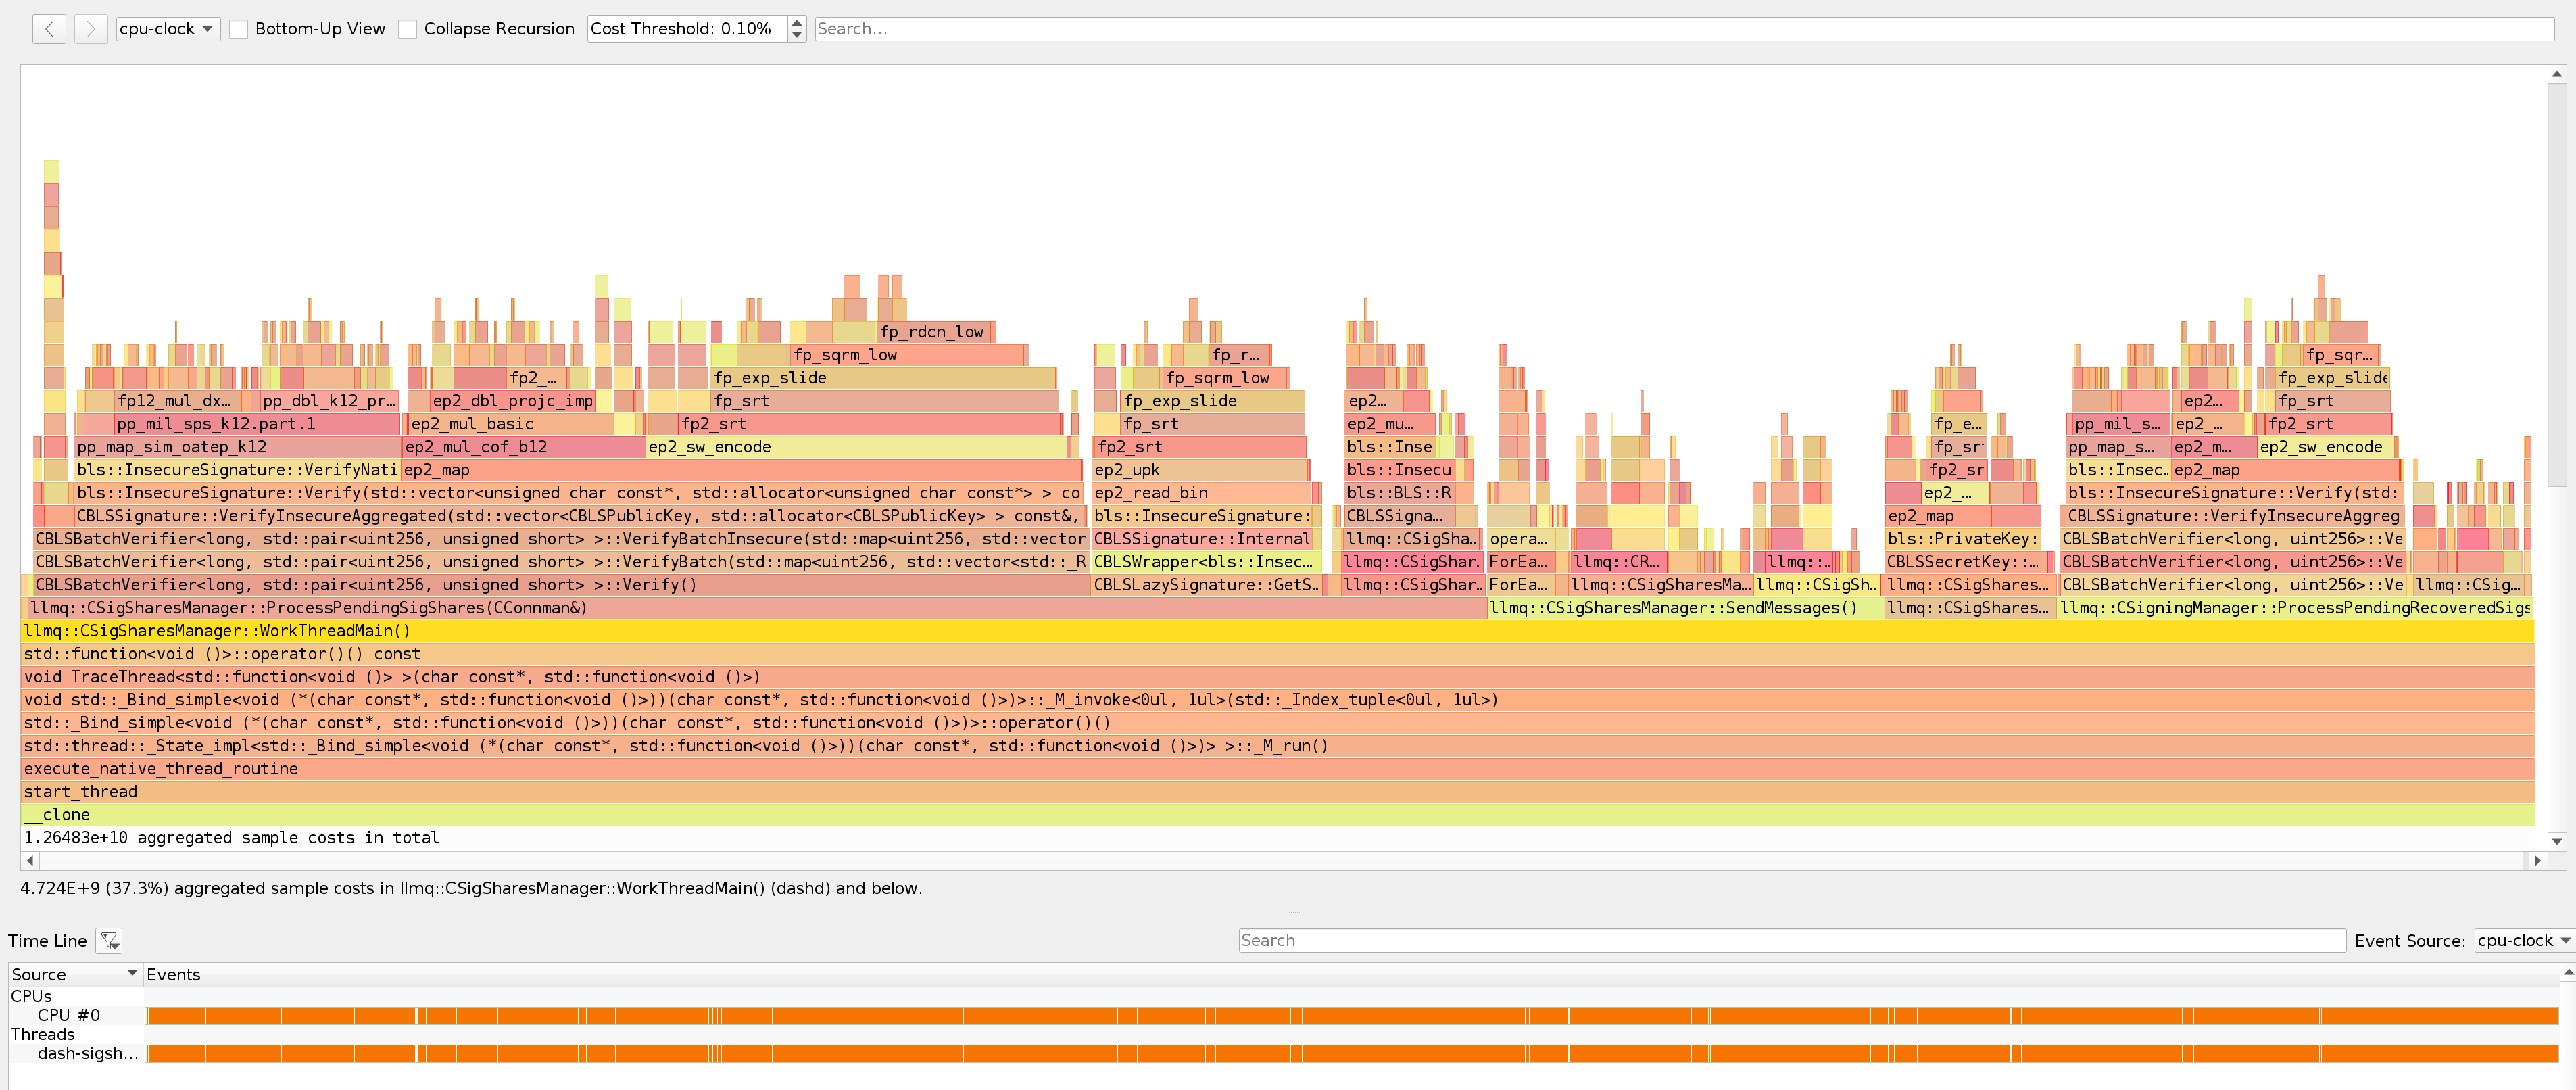
Task: Click timeline panel scroll up arrow
Action: 2568,972
